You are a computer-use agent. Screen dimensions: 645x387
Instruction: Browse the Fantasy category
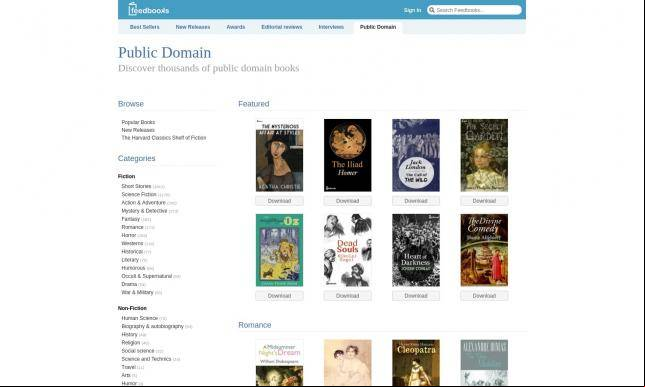click(131, 219)
